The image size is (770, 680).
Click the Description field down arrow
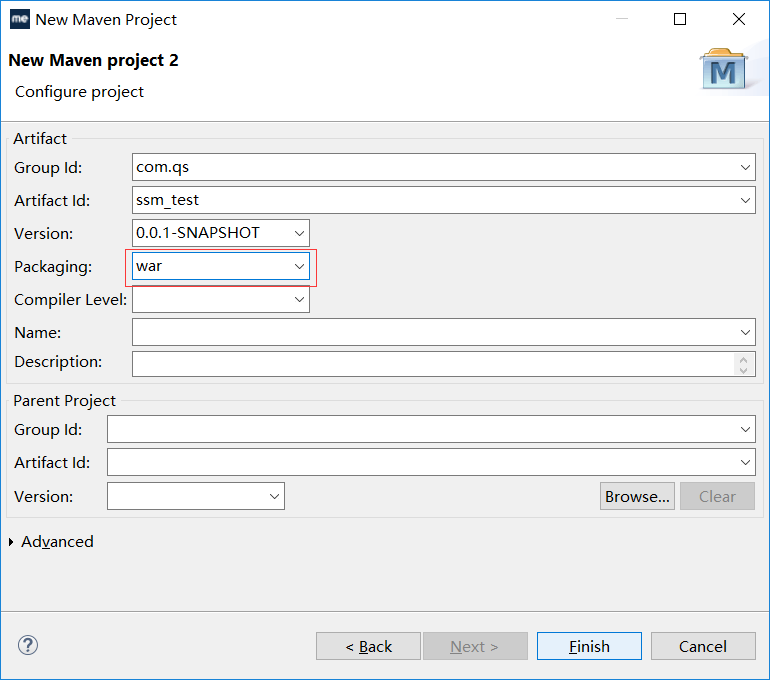point(743,370)
